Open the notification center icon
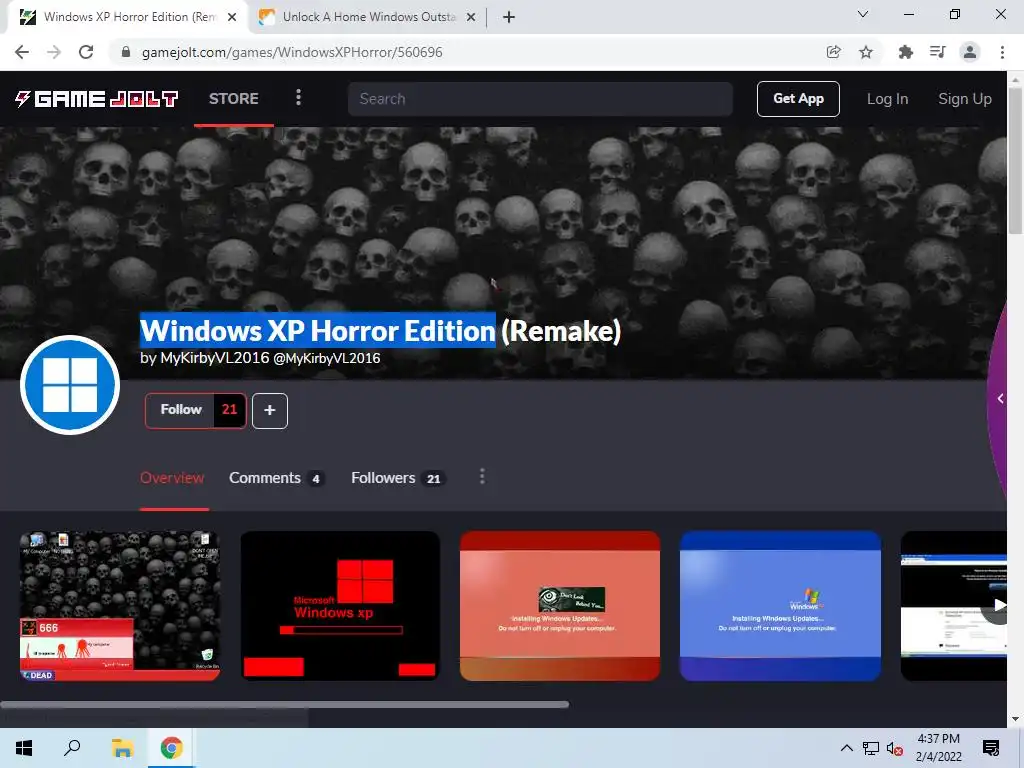Viewport: 1024px width, 768px height. (991, 748)
